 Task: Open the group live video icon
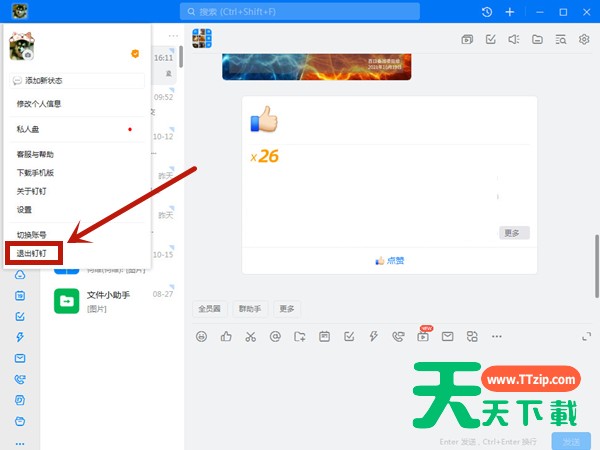click(x=467, y=39)
